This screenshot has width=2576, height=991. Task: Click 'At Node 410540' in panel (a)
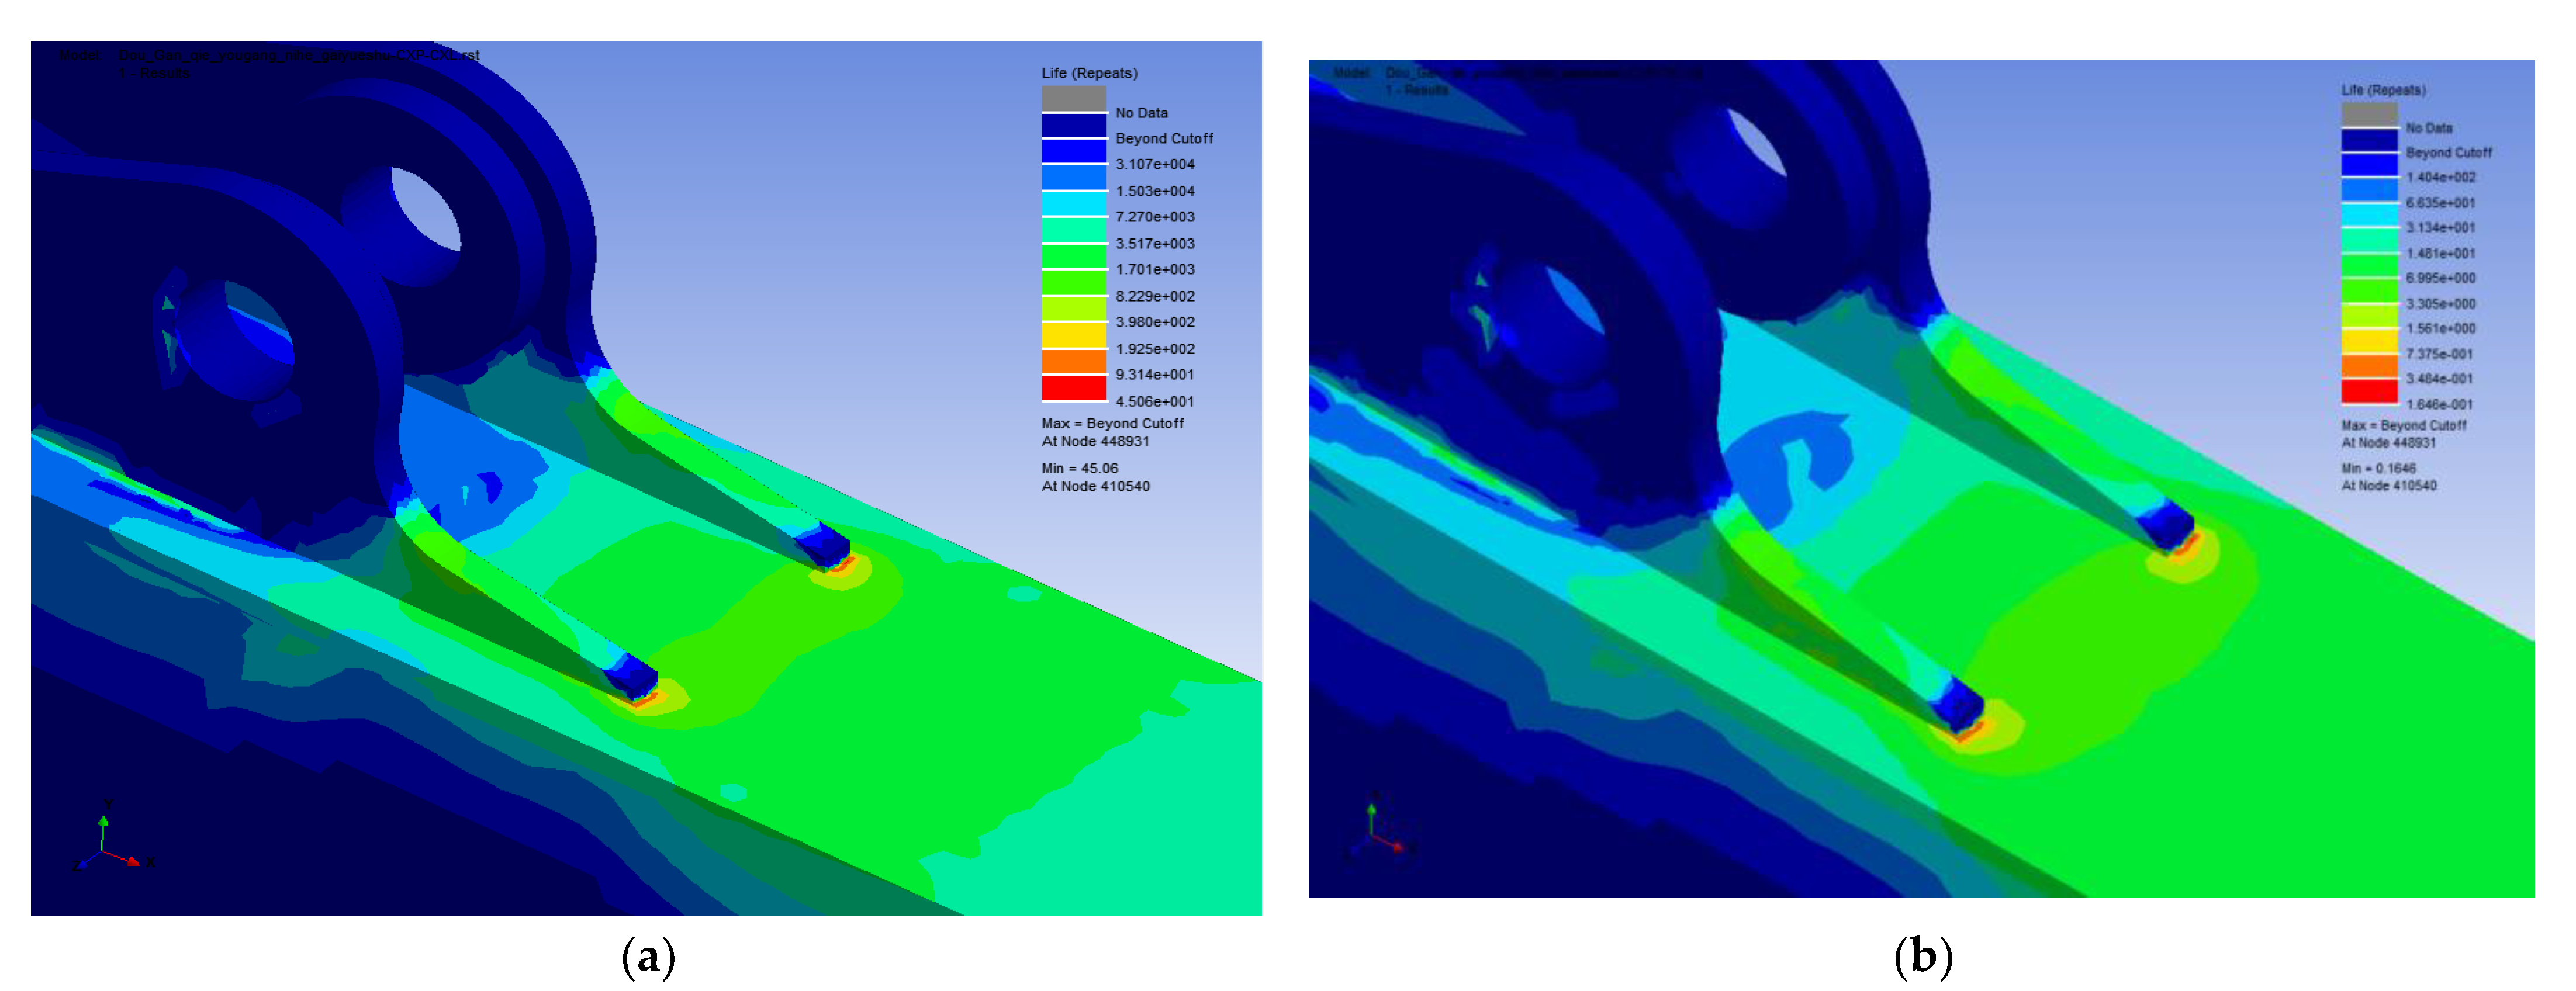tap(1095, 486)
